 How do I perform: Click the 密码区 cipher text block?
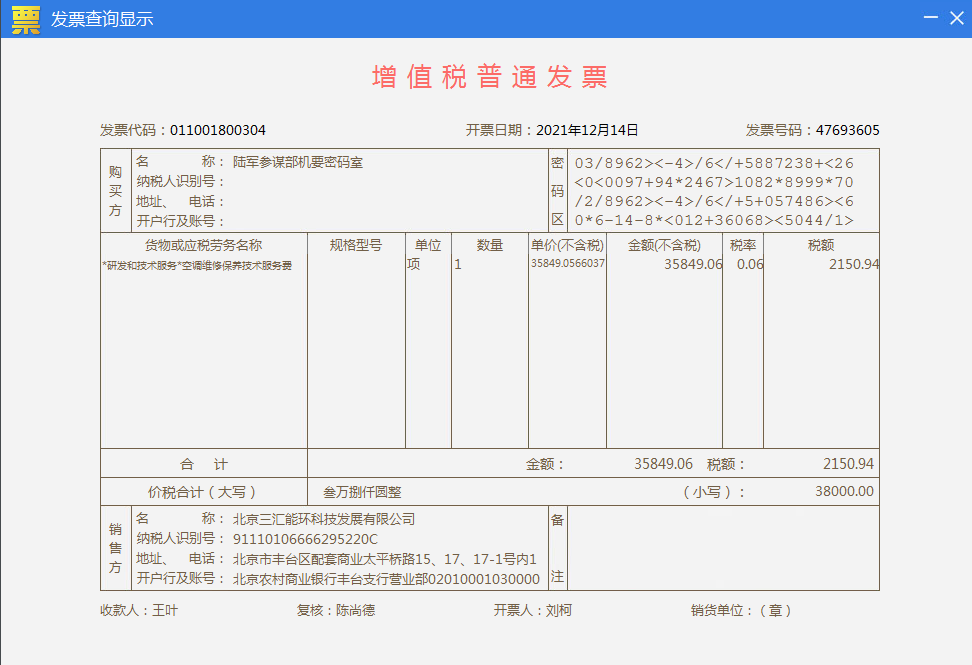click(714, 191)
